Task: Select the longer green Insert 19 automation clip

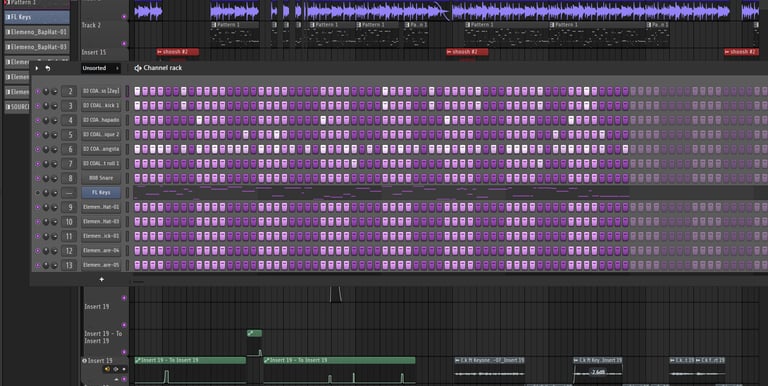Action: [339, 361]
